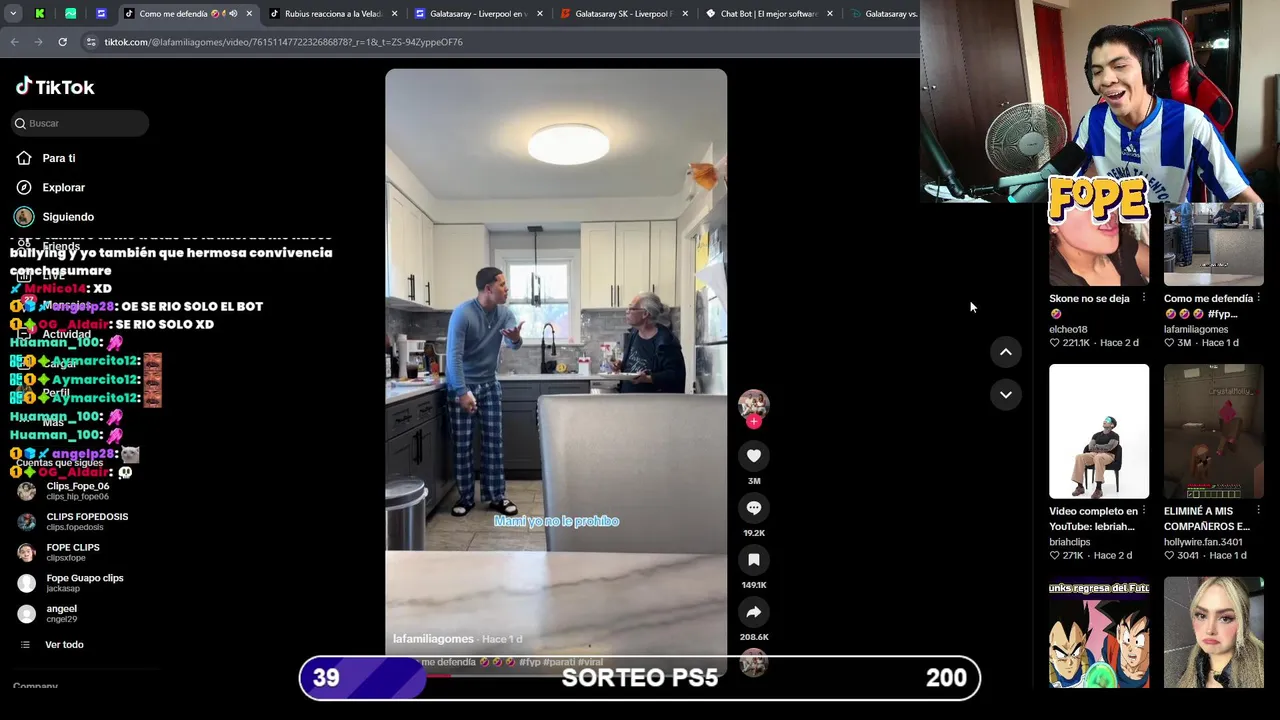
Task: Click the briahclips author name
Action: 1070,542
